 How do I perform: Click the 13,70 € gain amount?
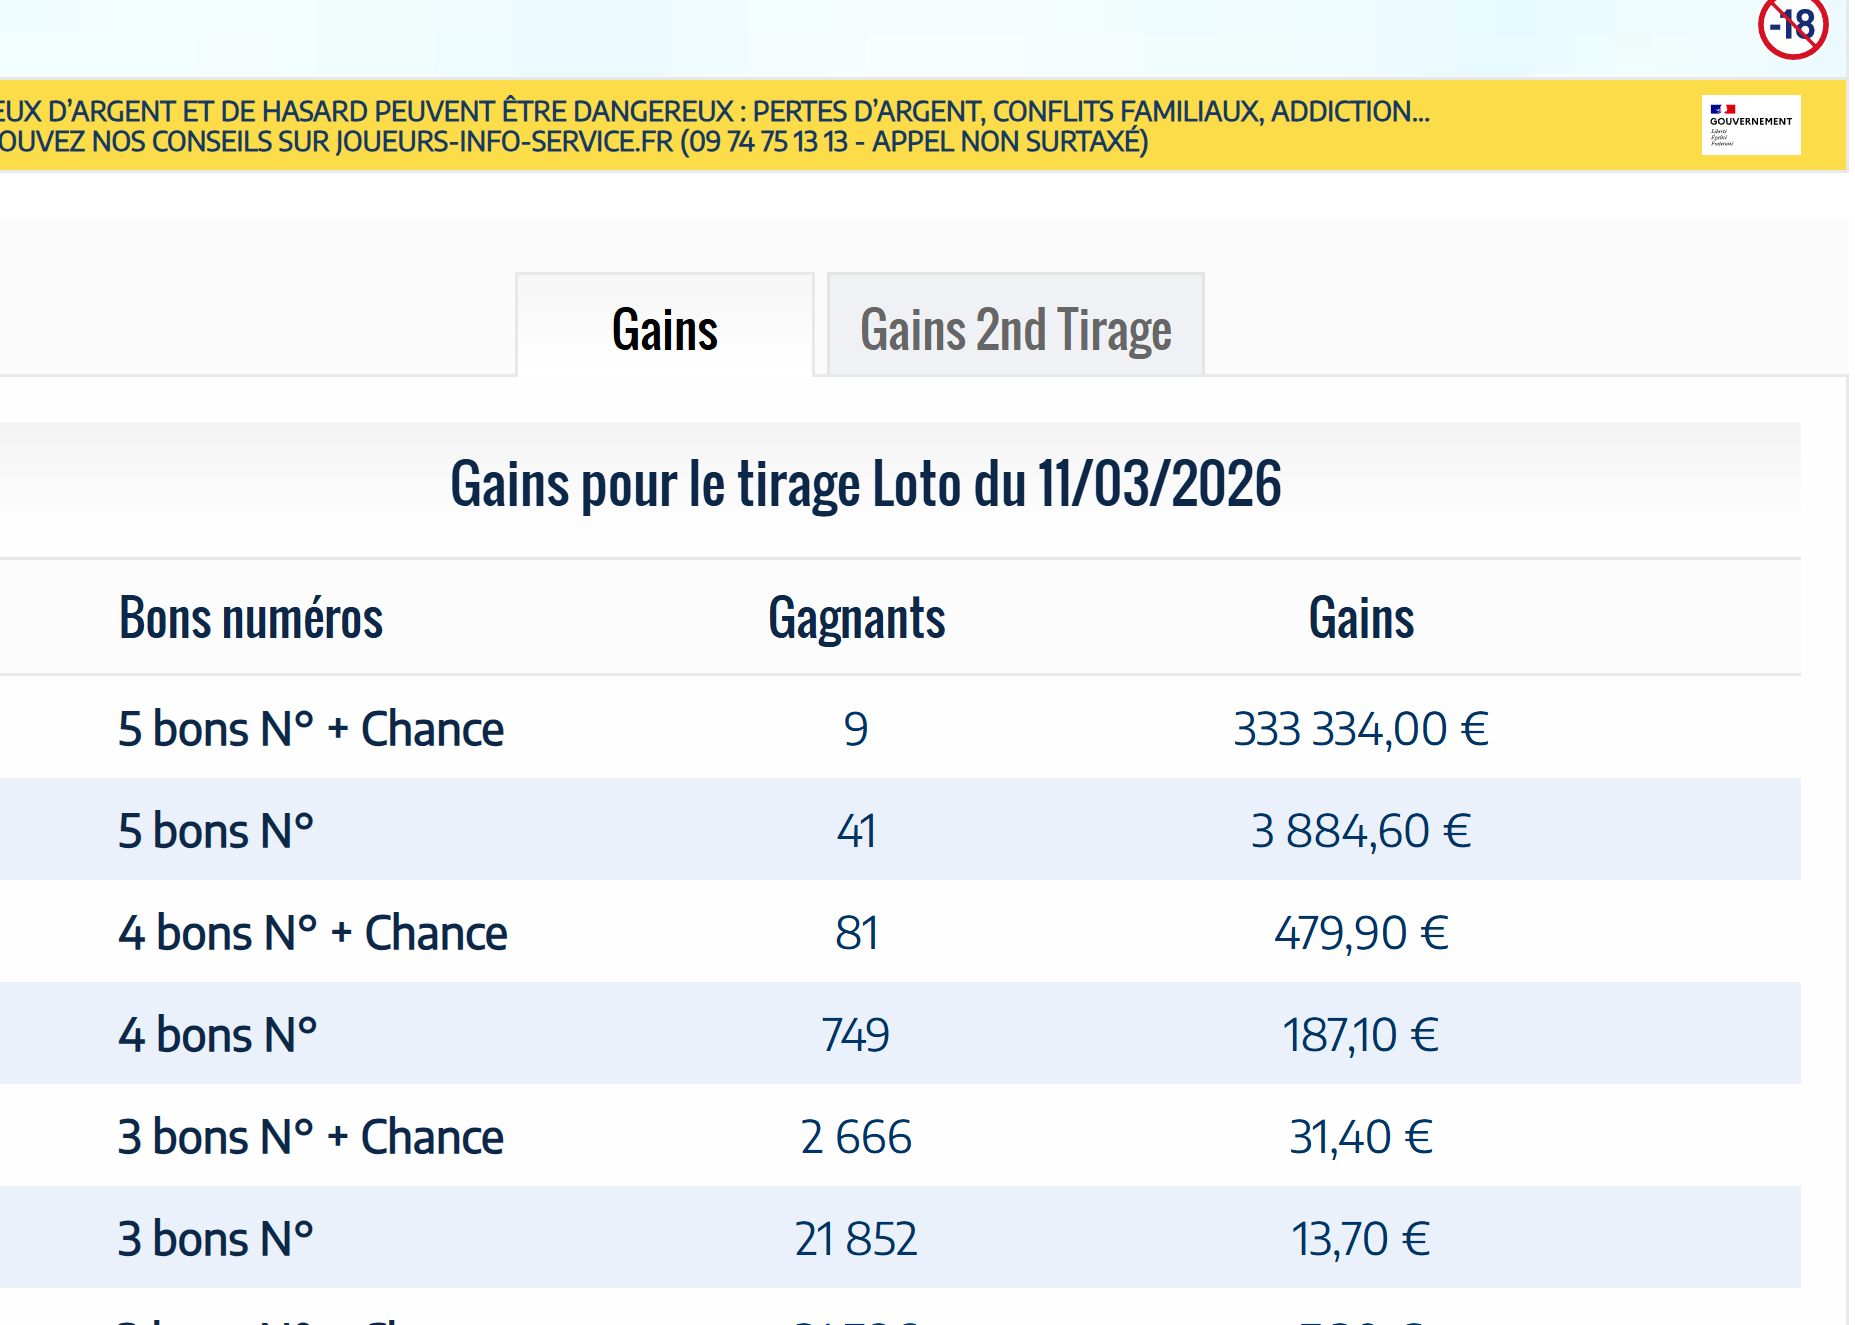[1361, 1239]
